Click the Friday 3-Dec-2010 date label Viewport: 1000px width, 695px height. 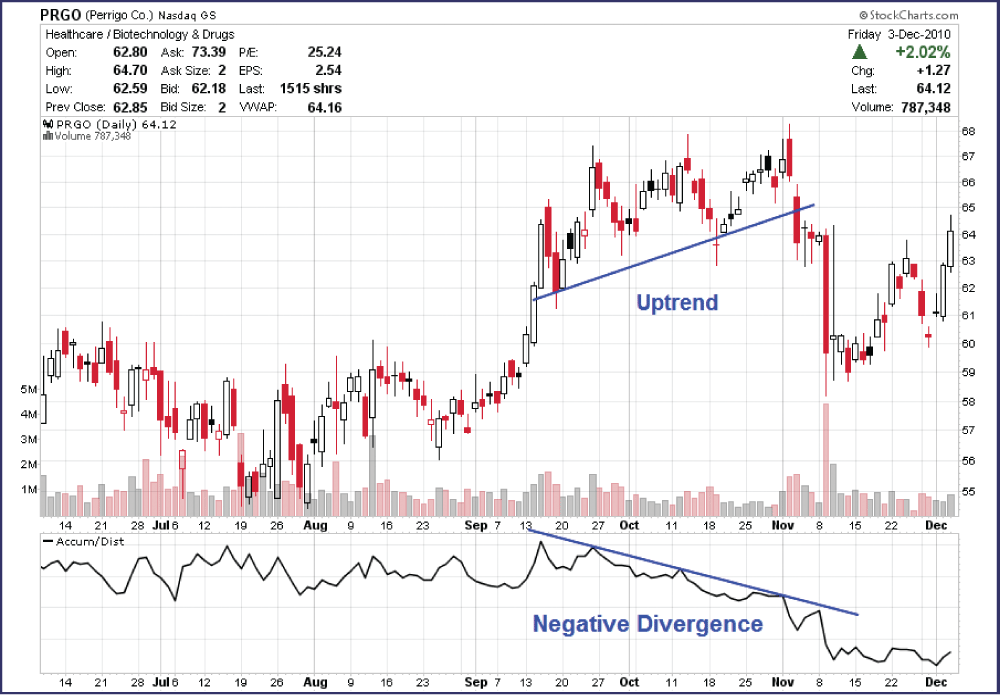903,34
